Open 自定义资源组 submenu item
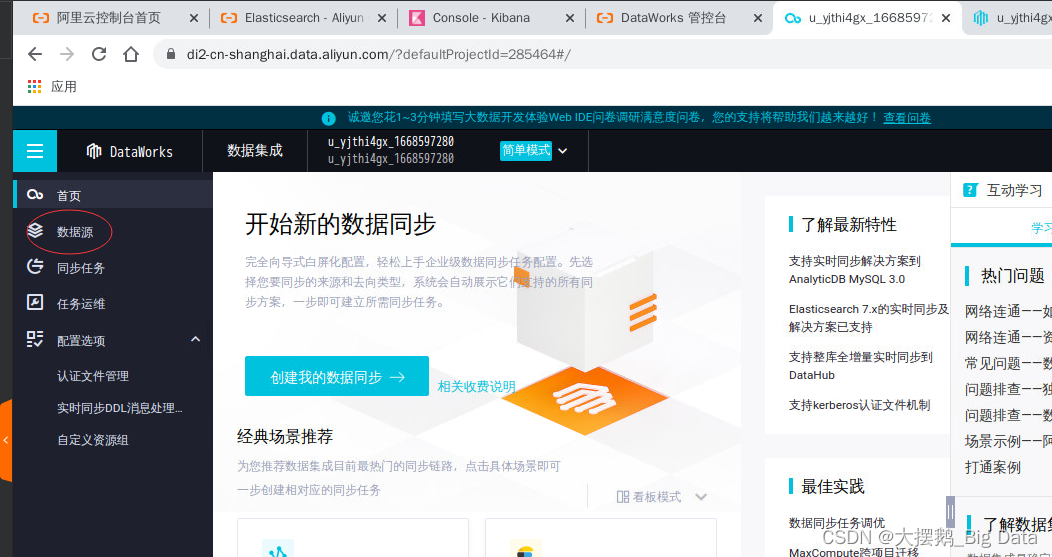Viewport: 1052px width, 557px height. pyautogui.click(x=93, y=440)
